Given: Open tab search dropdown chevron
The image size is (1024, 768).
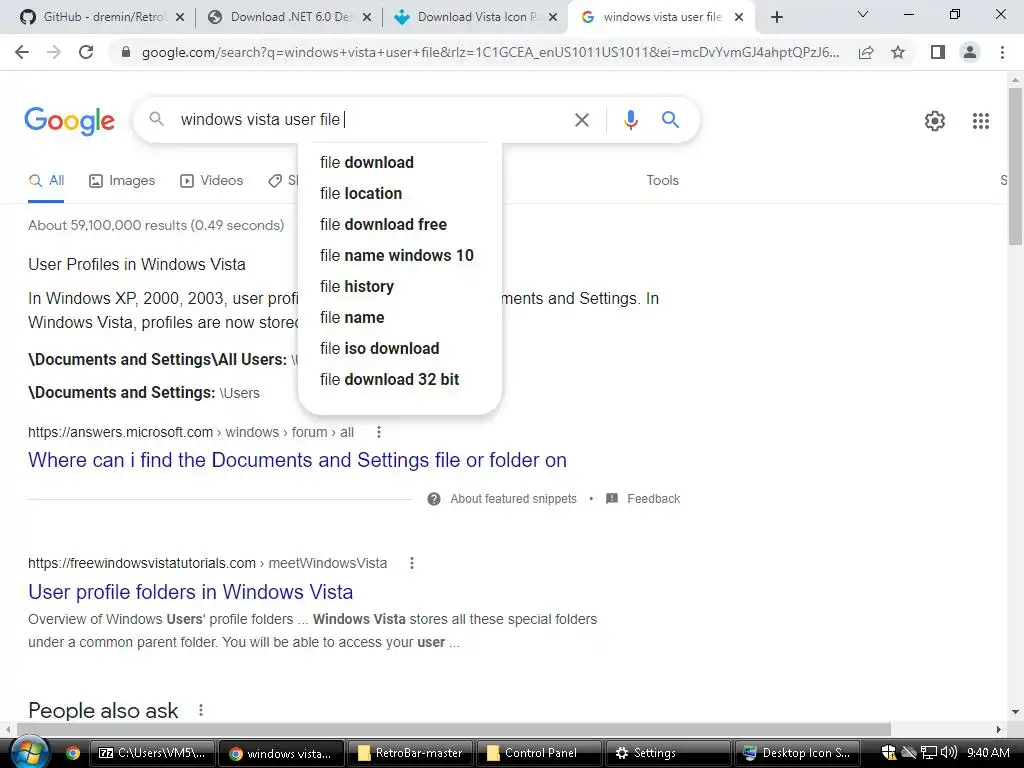Looking at the screenshot, I should (x=862, y=14).
